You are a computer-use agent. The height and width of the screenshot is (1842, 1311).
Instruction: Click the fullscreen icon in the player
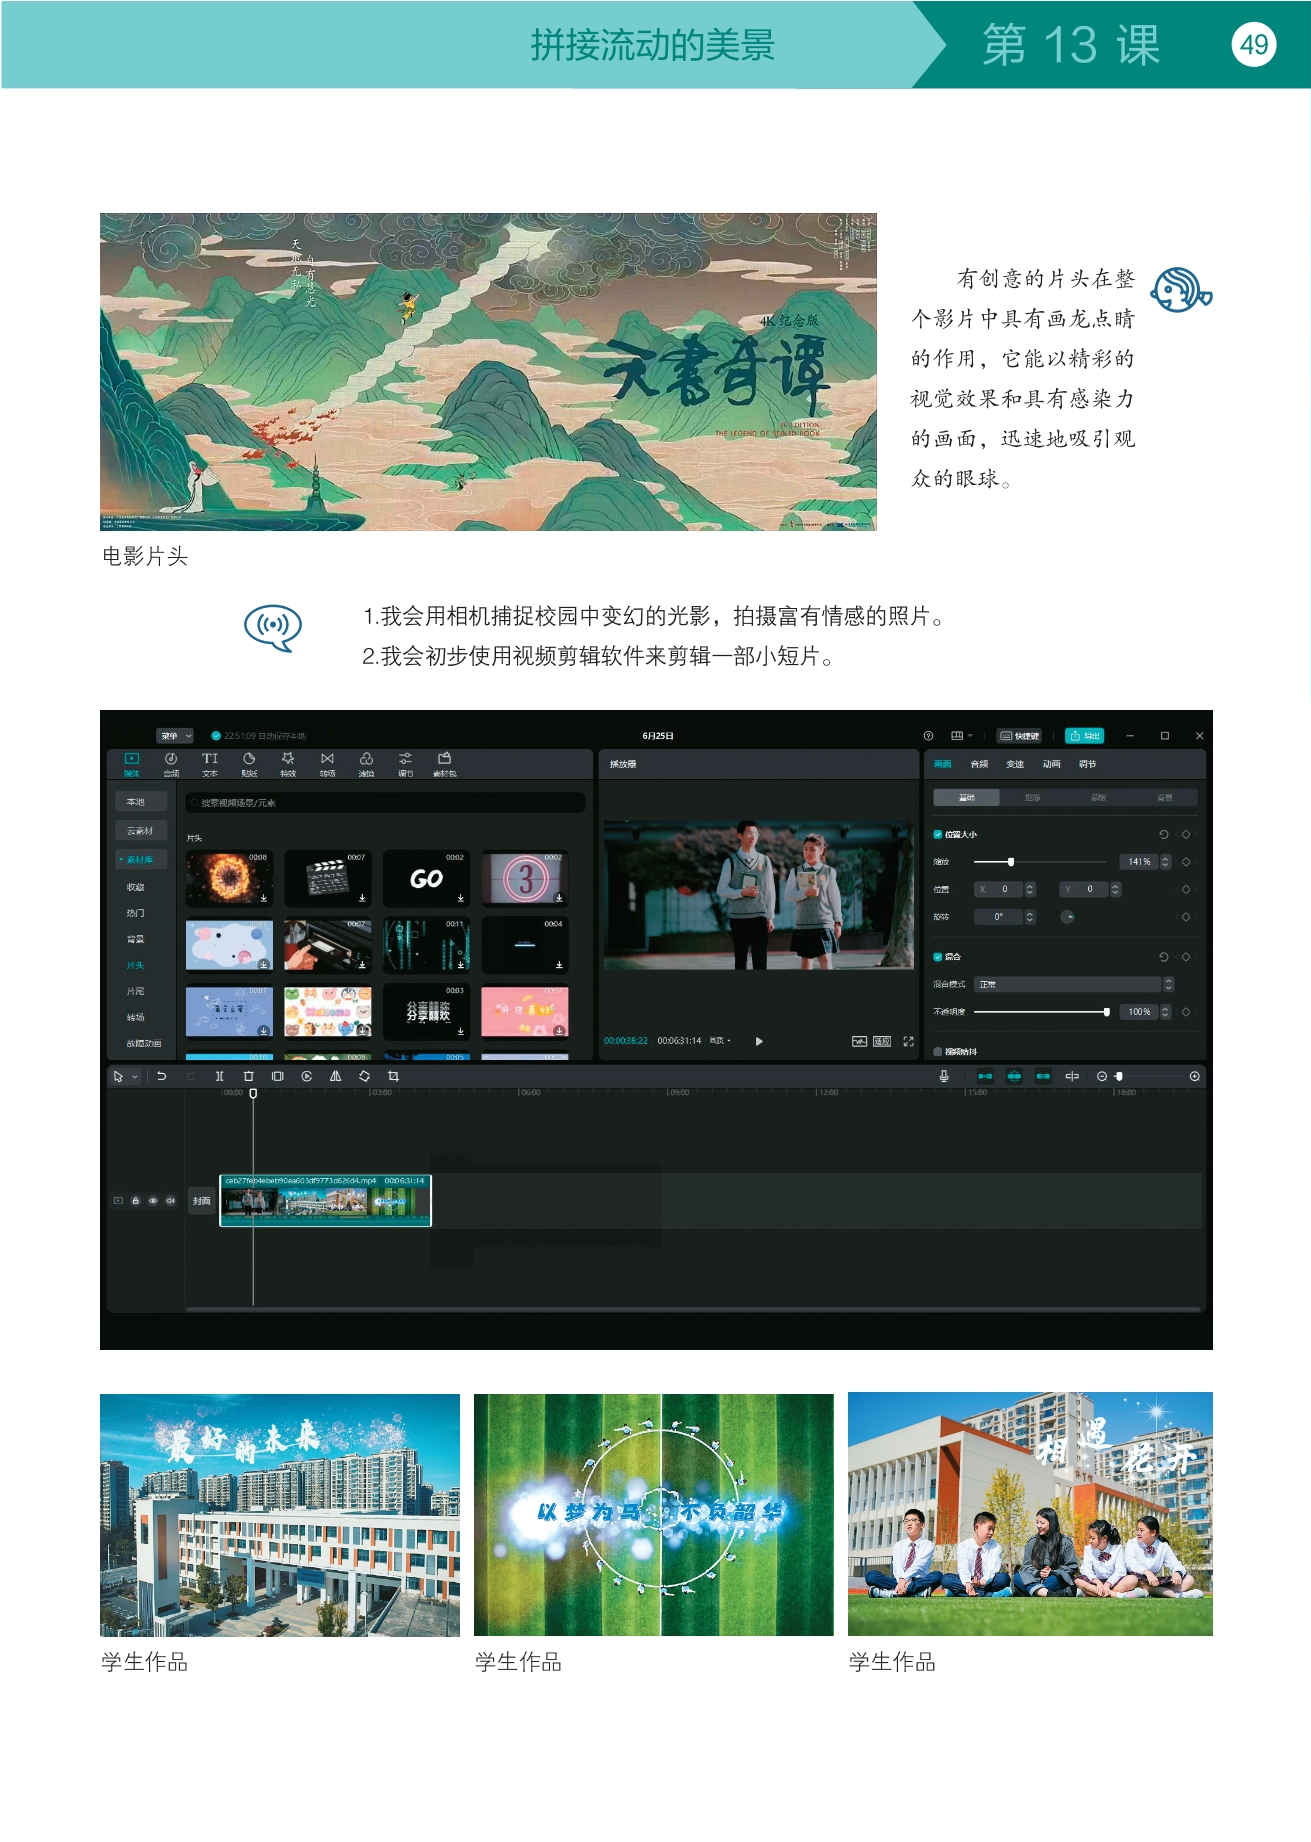point(908,1041)
